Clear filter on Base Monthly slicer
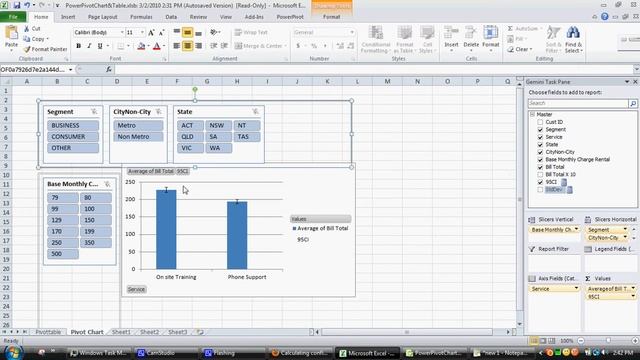 coord(107,184)
